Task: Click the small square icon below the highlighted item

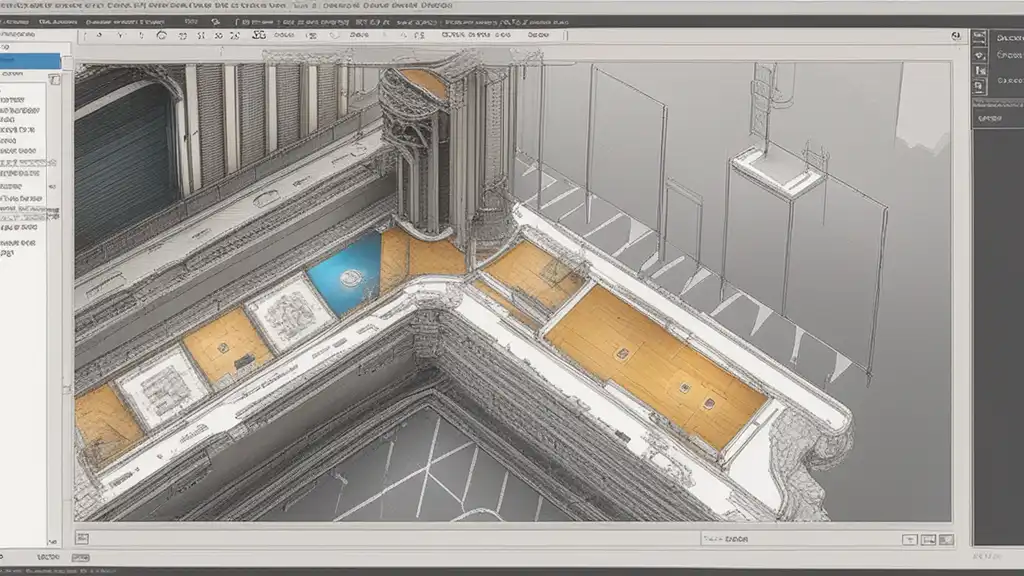Action: point(54,80)
